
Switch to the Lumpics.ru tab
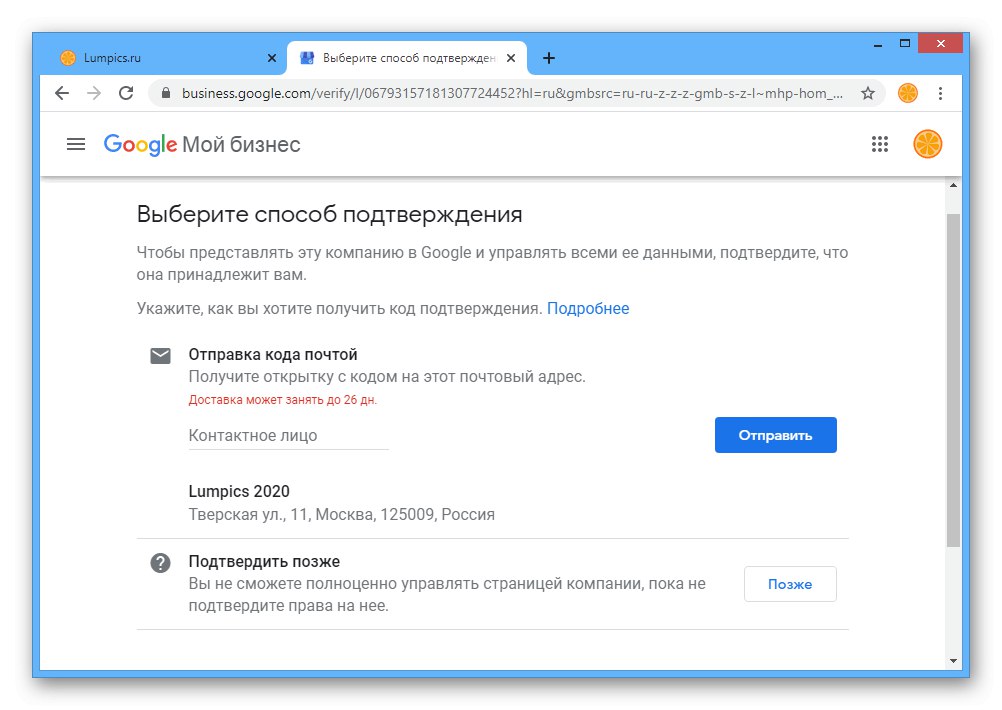[x=150, y=58]
